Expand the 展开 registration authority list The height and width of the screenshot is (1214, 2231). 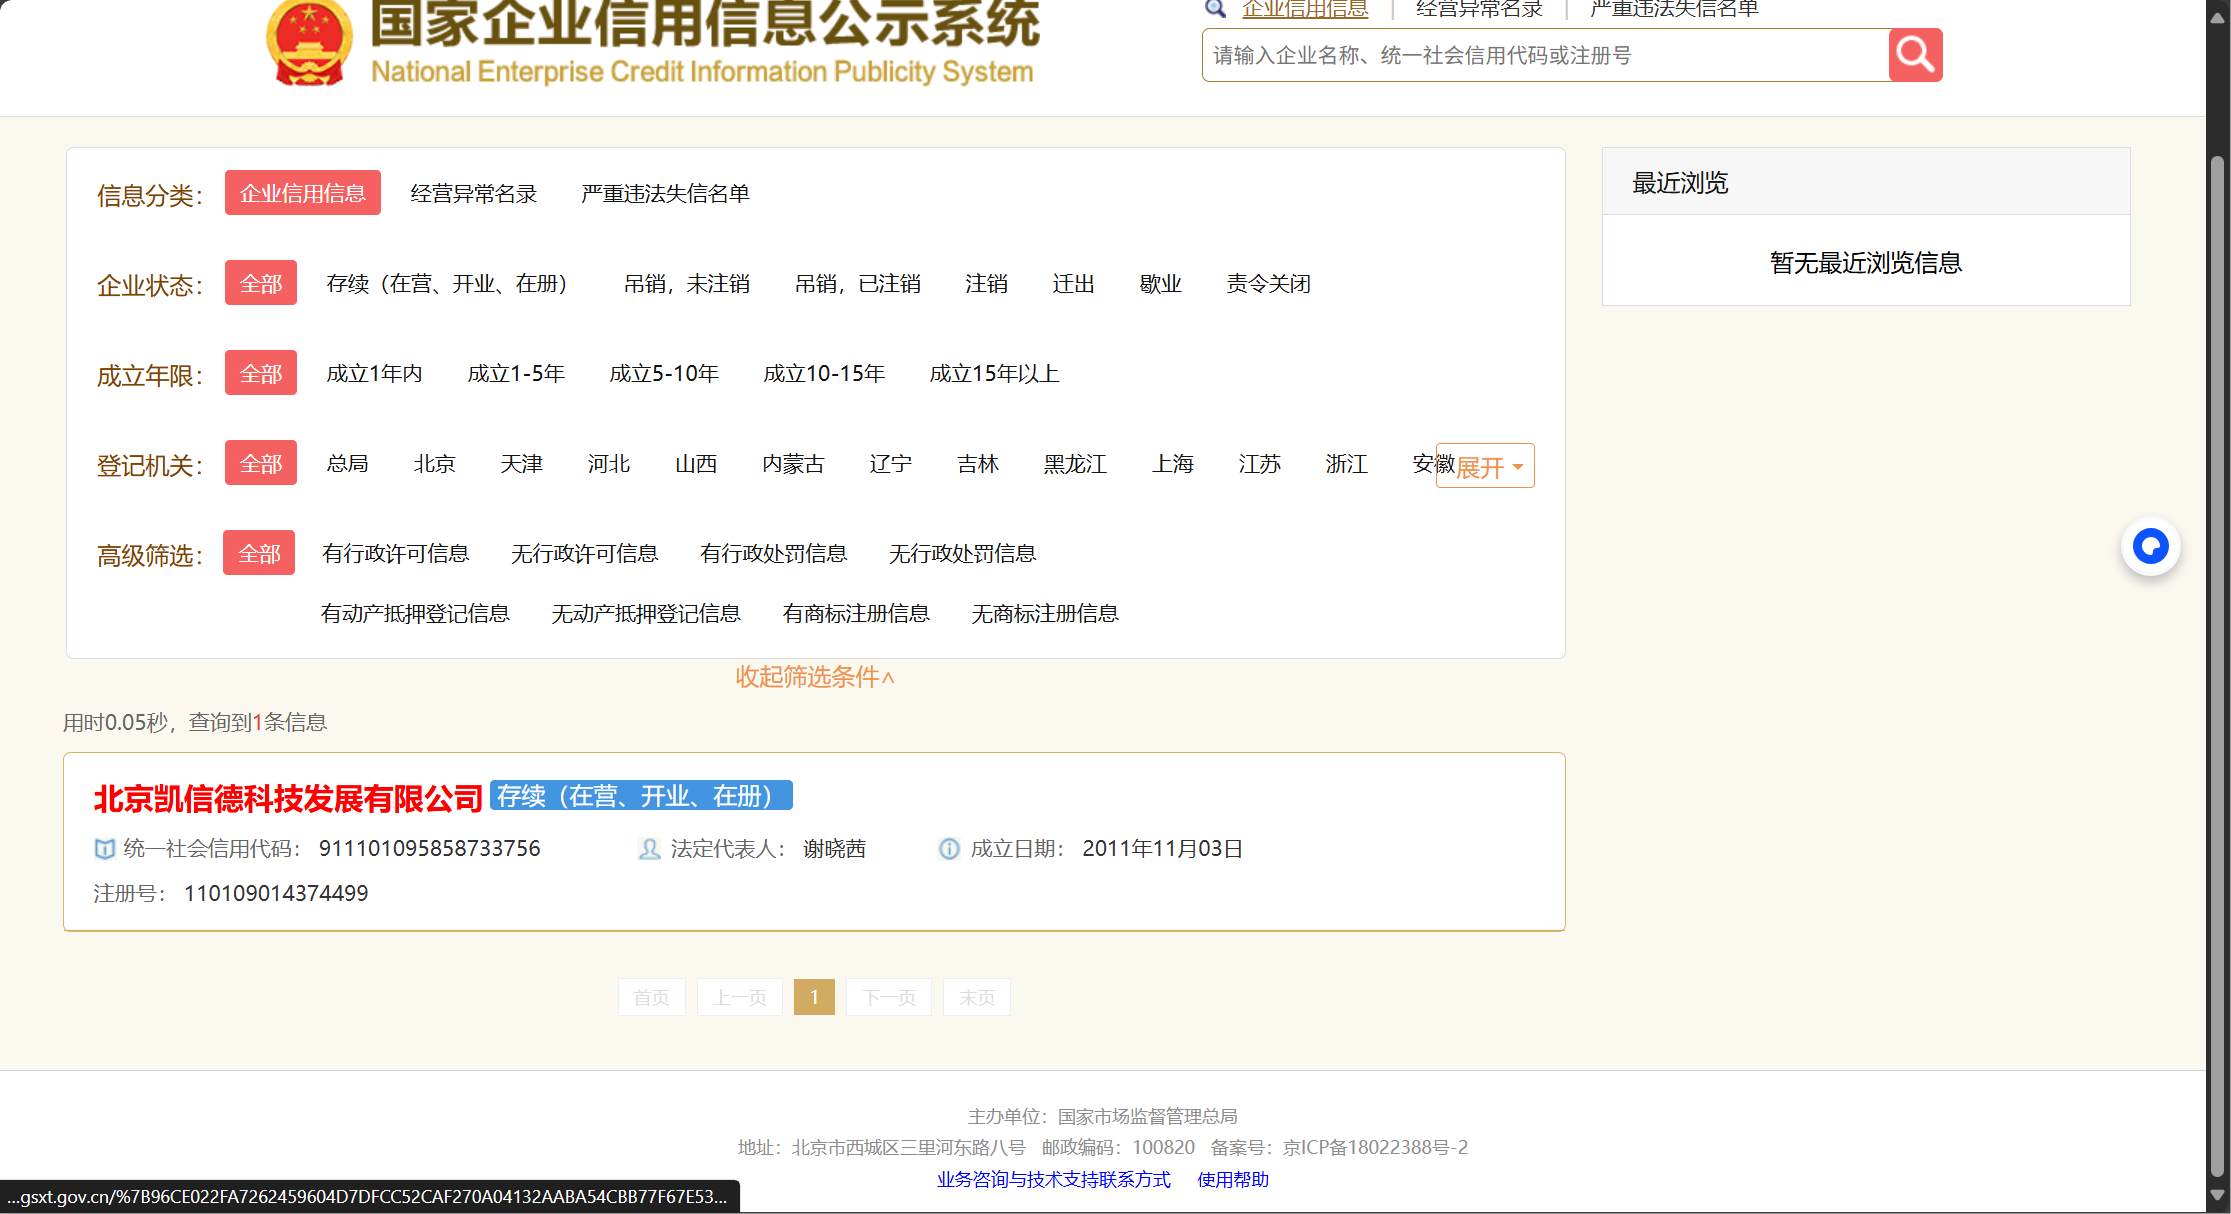pos(1485,466)
